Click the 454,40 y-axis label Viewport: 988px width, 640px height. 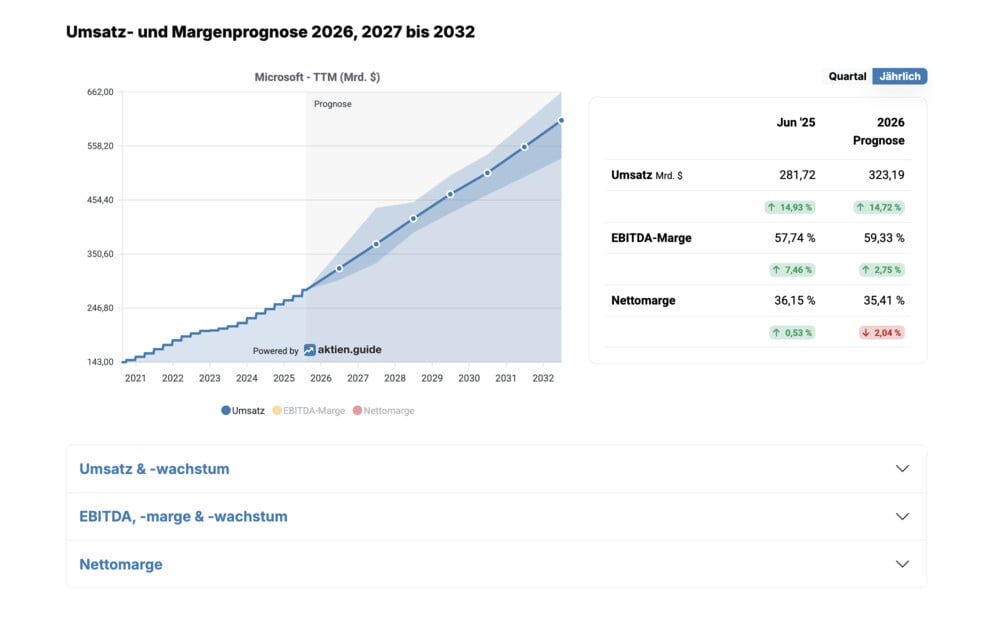point(100,200)
